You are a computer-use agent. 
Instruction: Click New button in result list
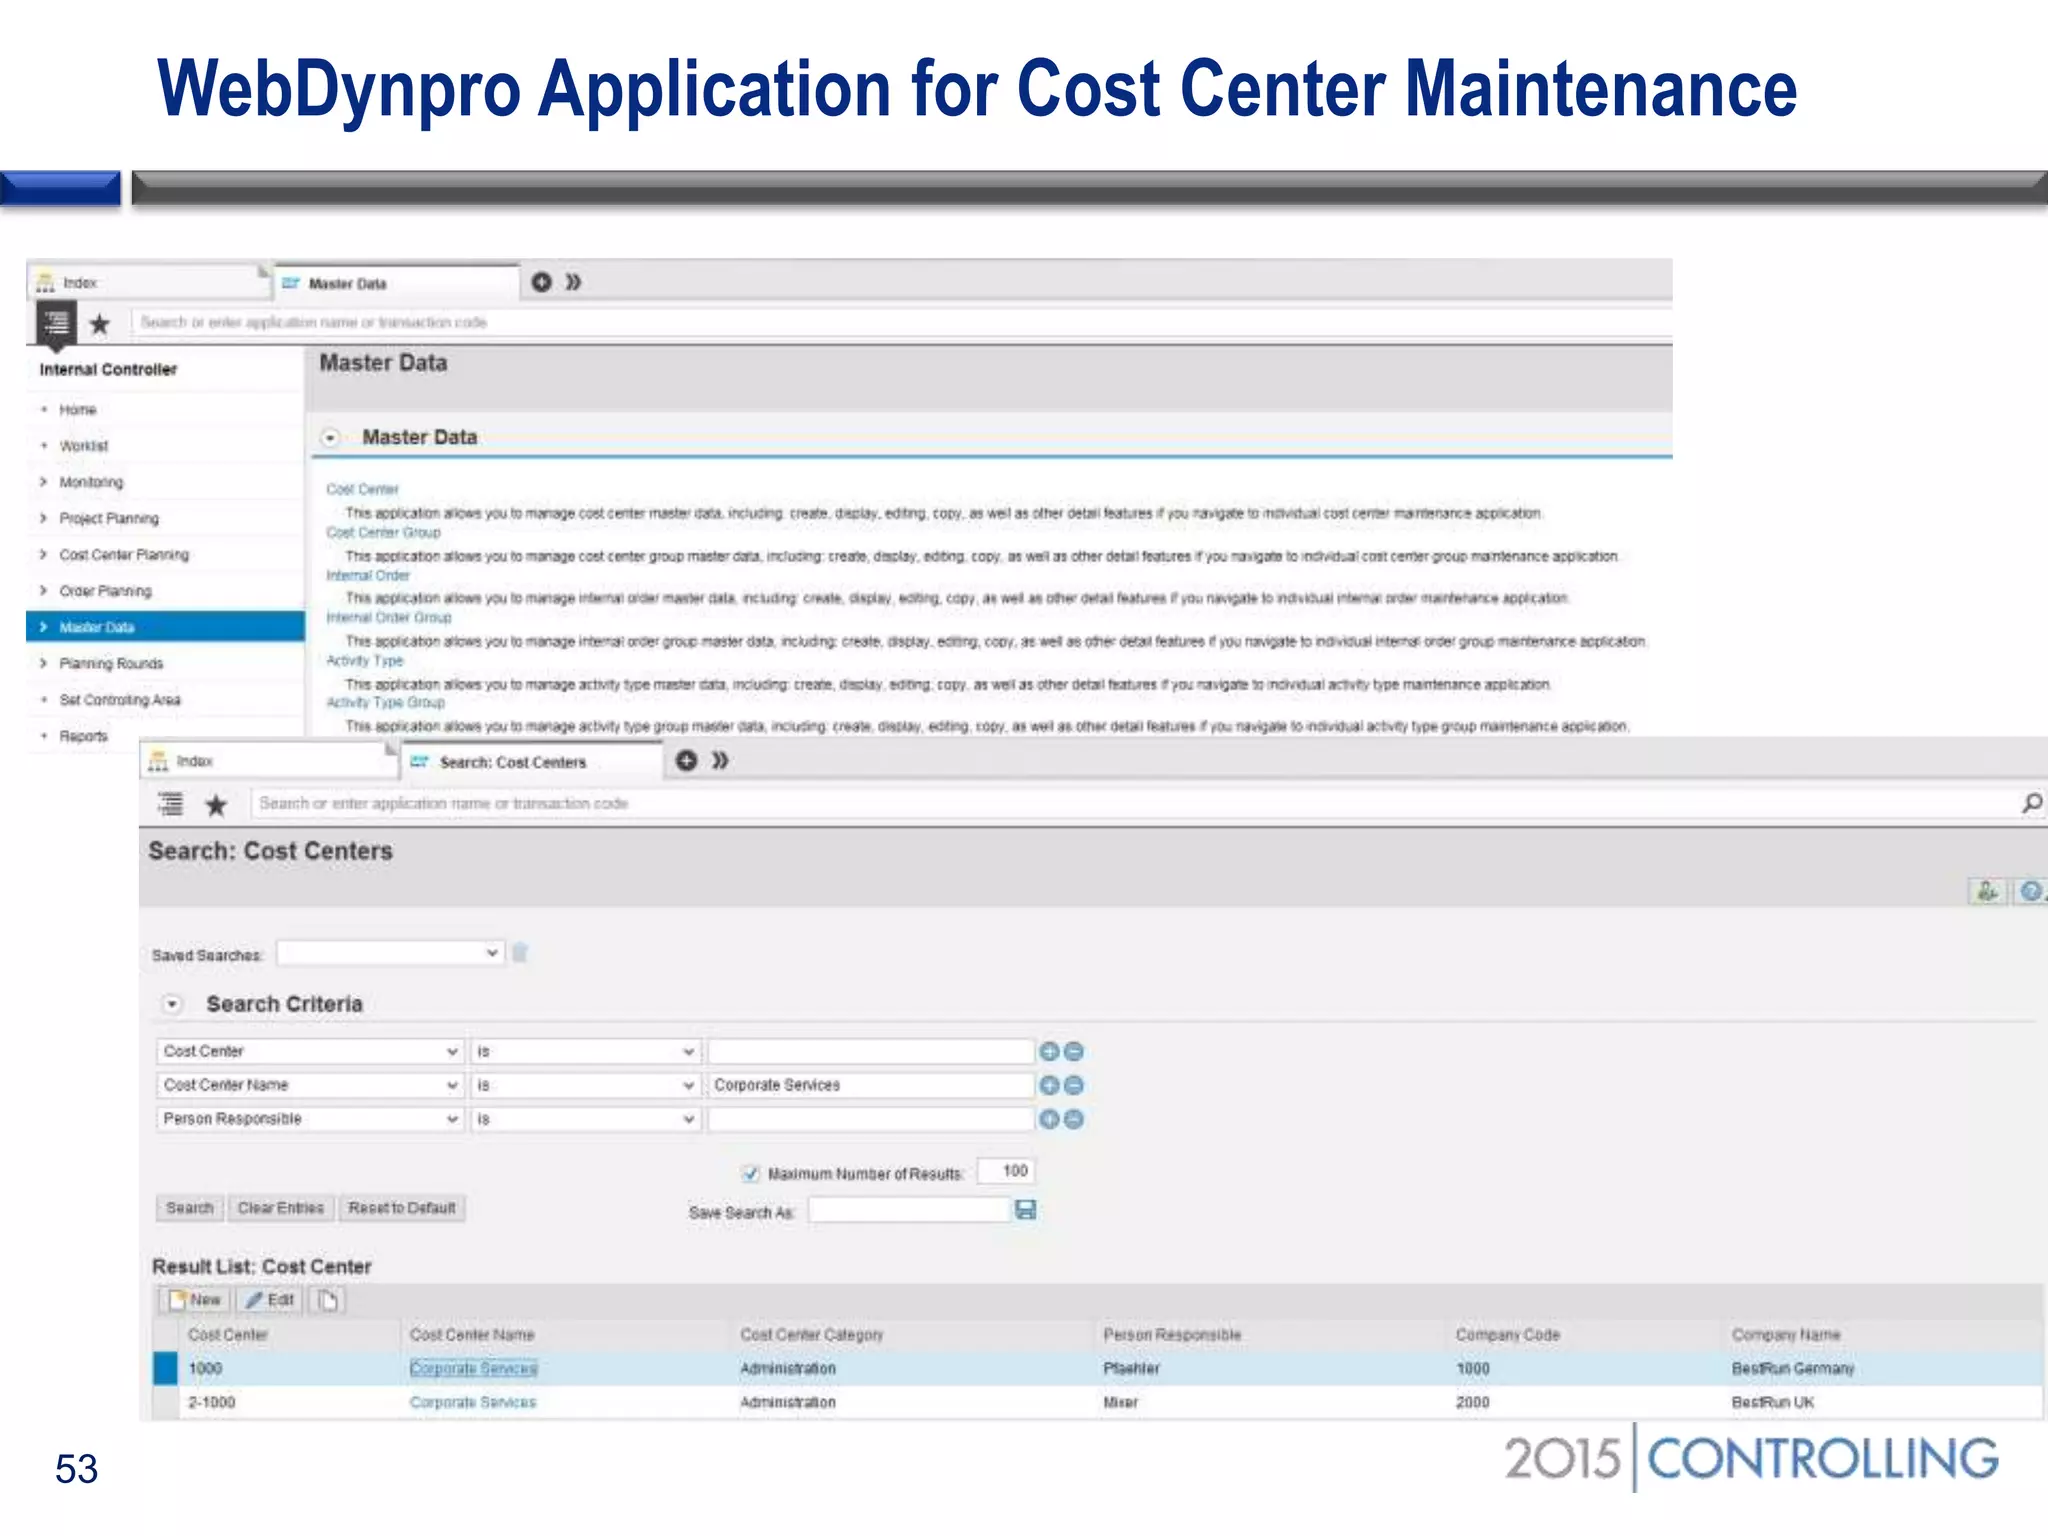pyautogui.click(x=195, y=1300)
